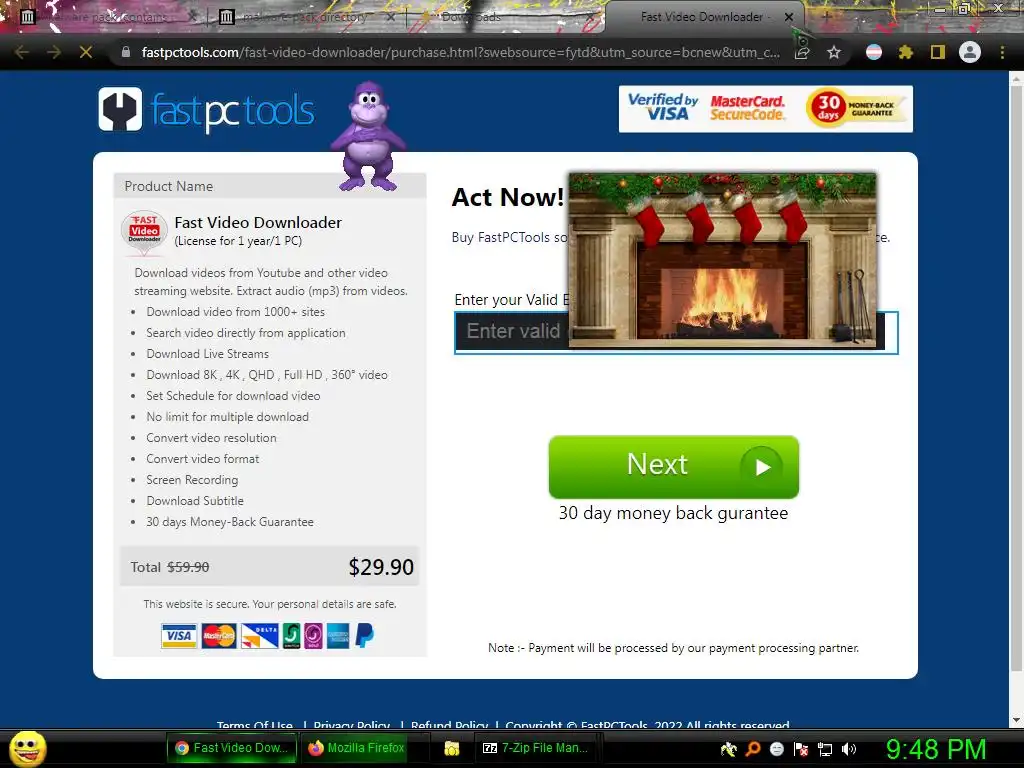Click the 'Product Name' header
This screenshot has height=768, width=1024.
[168, 186]
